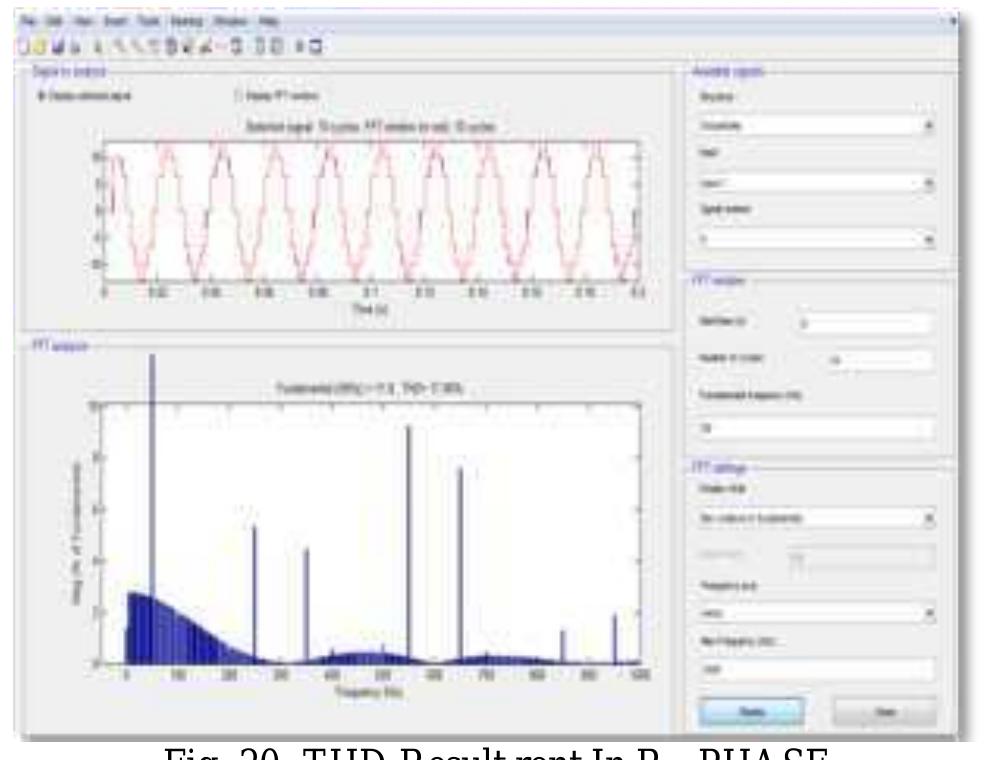Click the Fundamental and THD title text
The image size is (987, 760).
click(369, 389)
